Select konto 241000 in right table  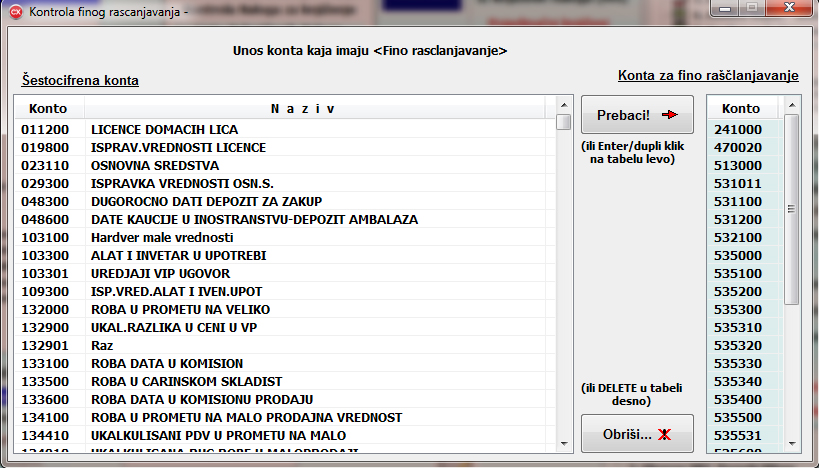click(745, 130)
